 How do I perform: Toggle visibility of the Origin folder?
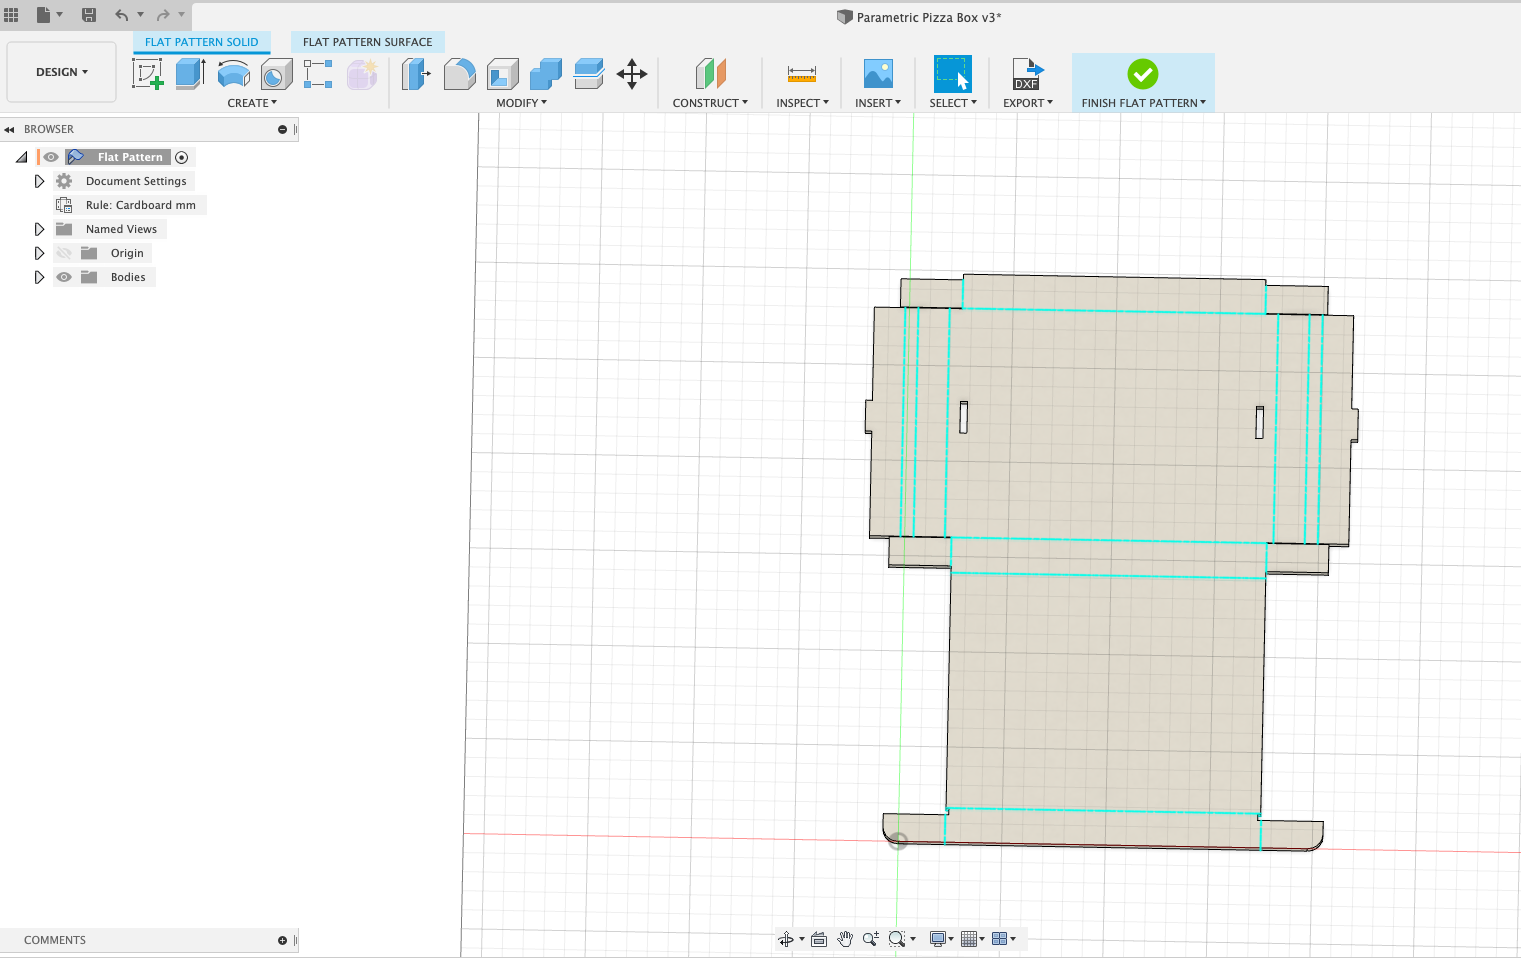(64, 253)
